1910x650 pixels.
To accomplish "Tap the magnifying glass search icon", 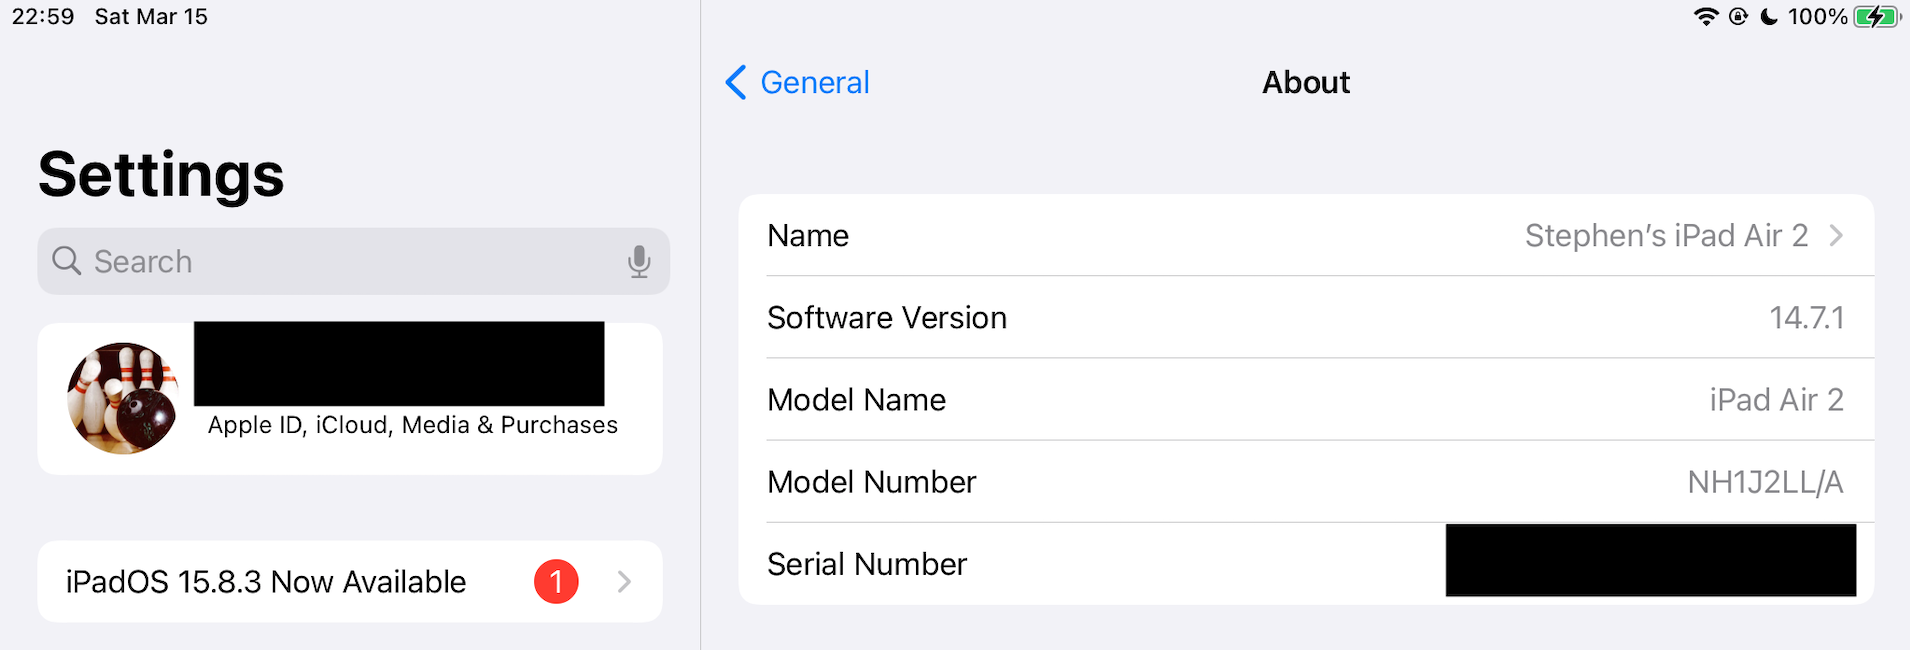I will [67, 261].
